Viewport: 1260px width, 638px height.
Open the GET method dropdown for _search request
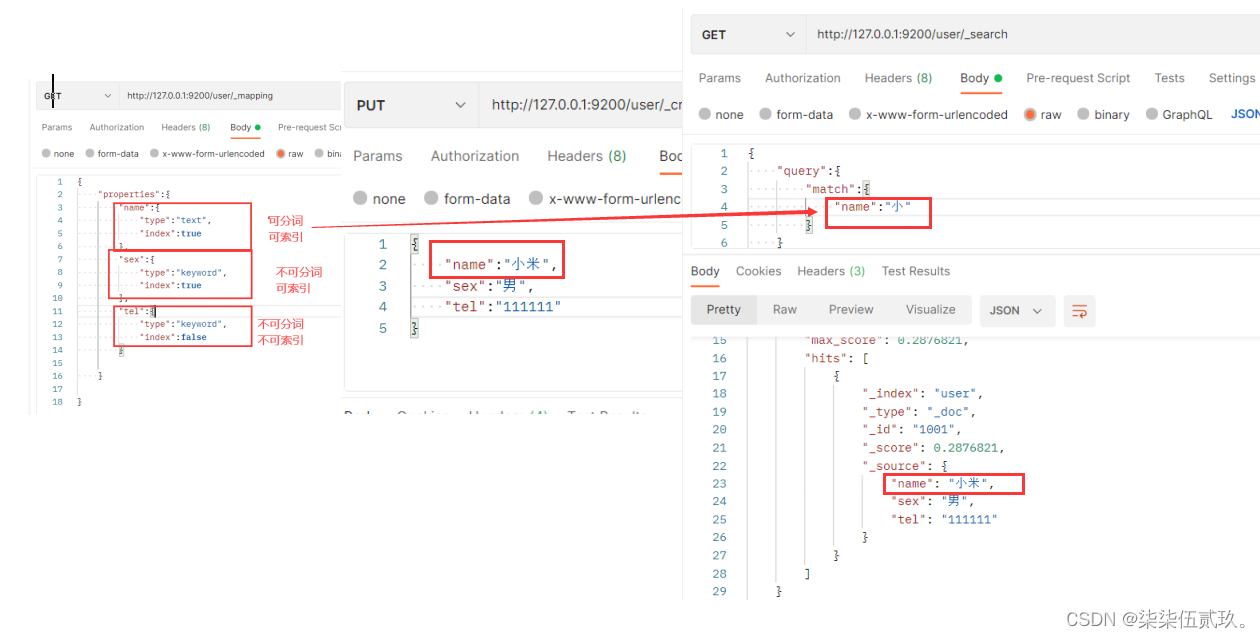[748, 34]
